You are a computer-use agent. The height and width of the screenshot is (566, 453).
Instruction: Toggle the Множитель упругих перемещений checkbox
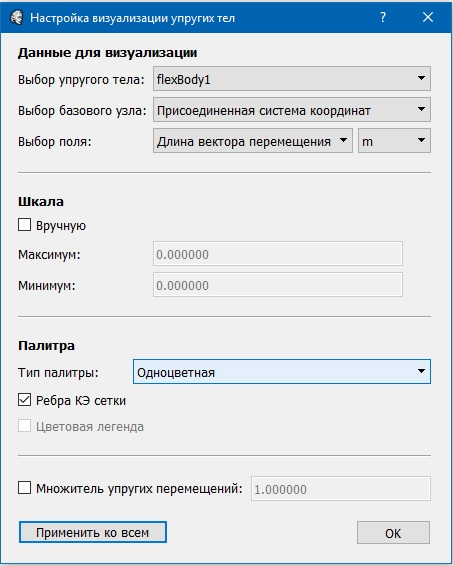coord(25,488)
